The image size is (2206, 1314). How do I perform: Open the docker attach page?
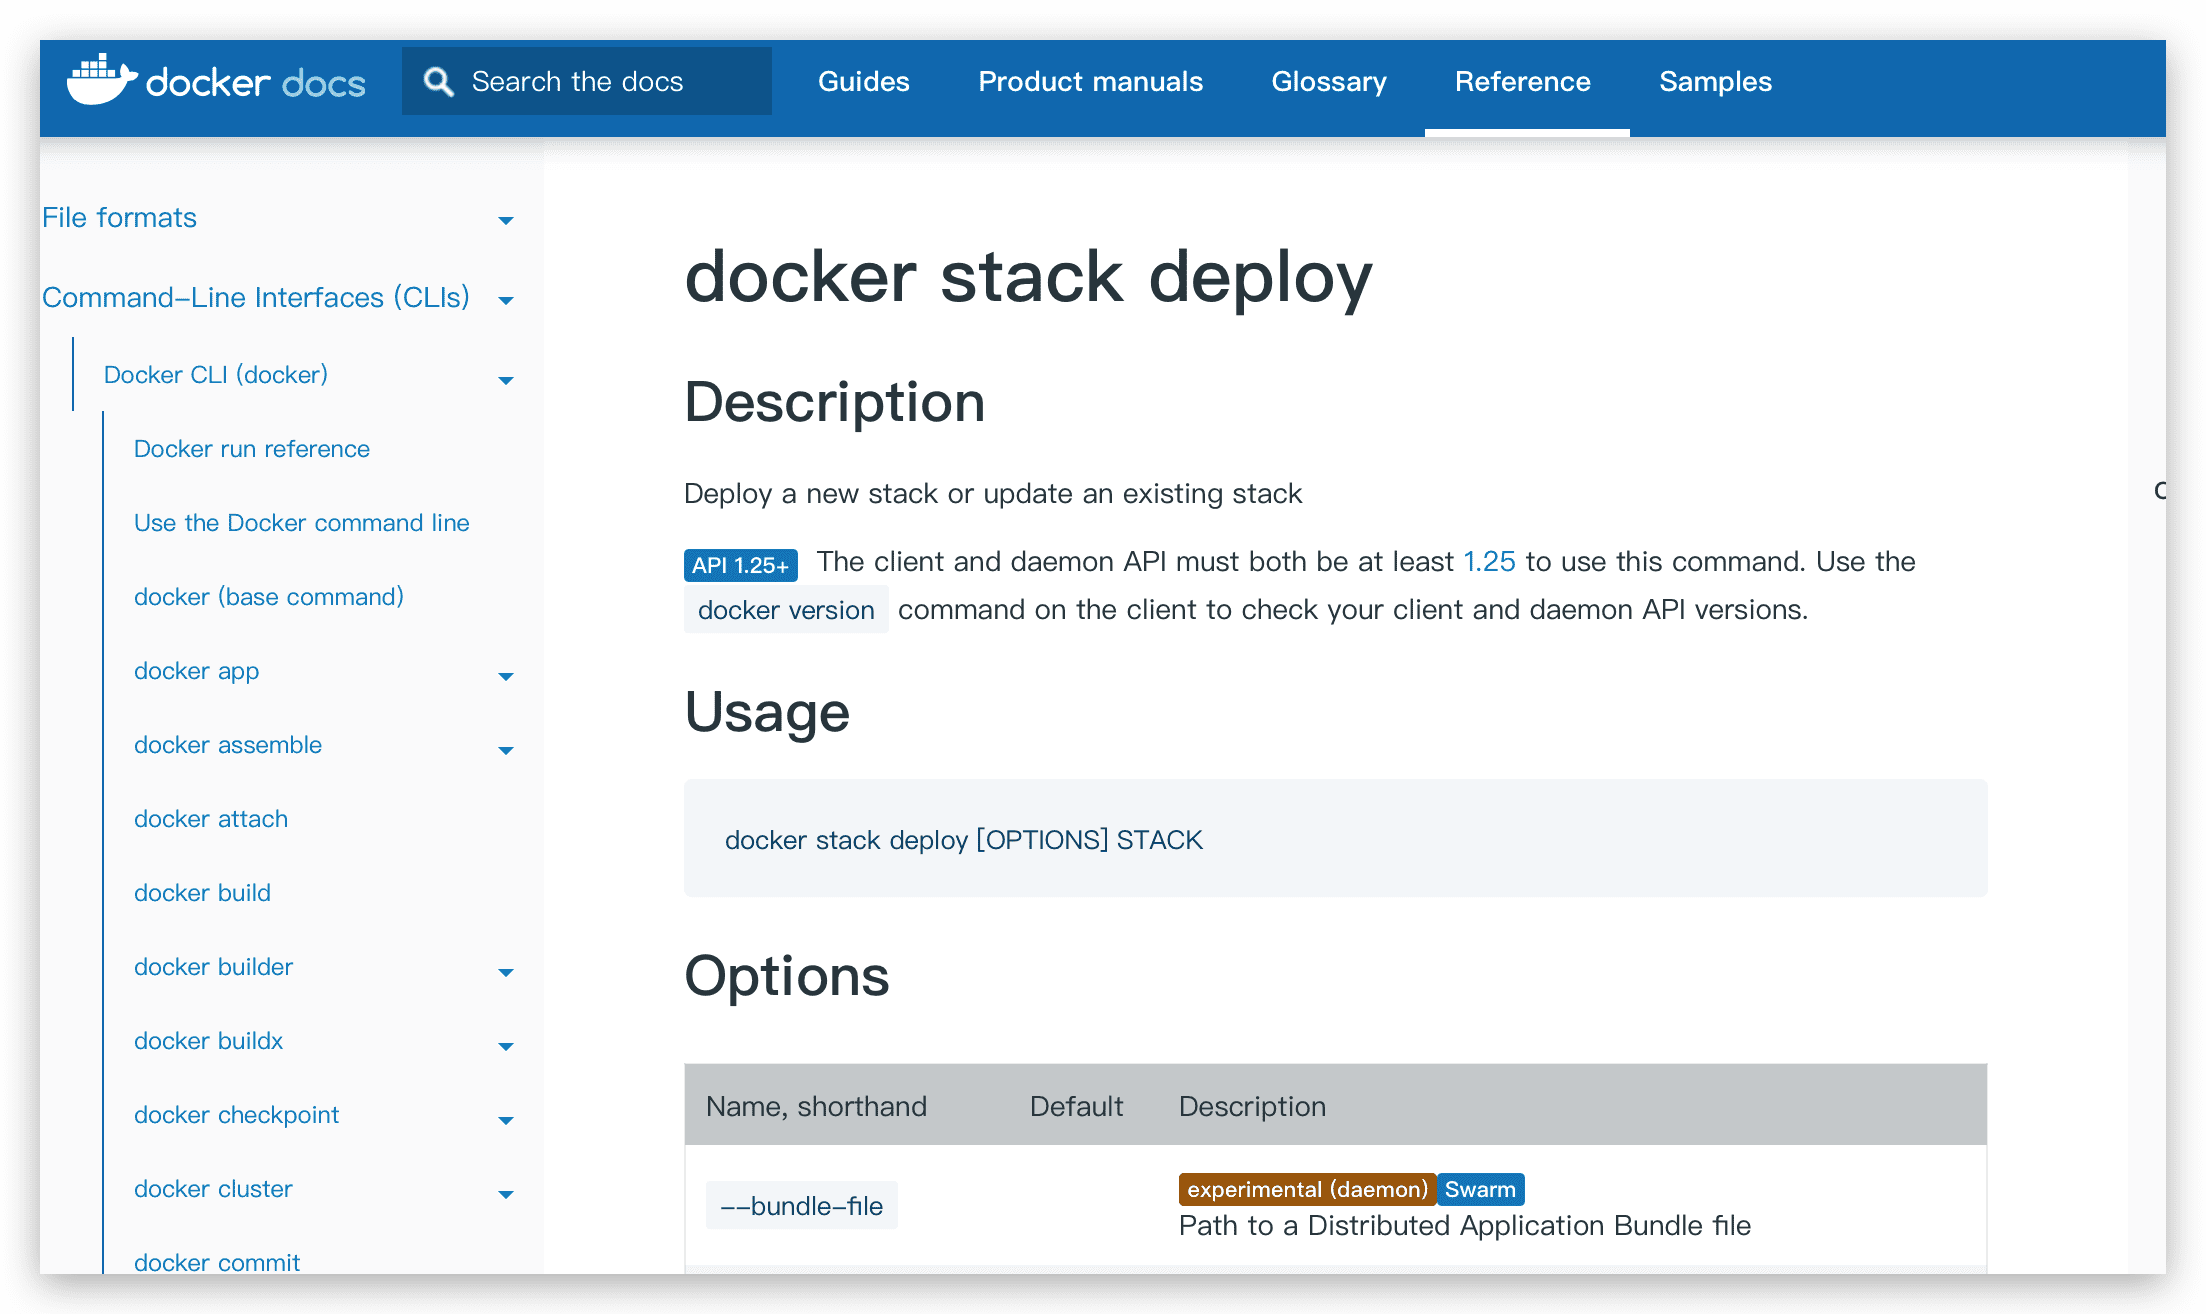(211, 819)
